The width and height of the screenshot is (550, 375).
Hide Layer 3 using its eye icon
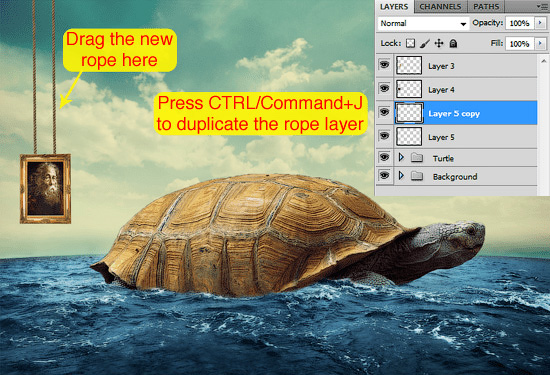(384, 65)
